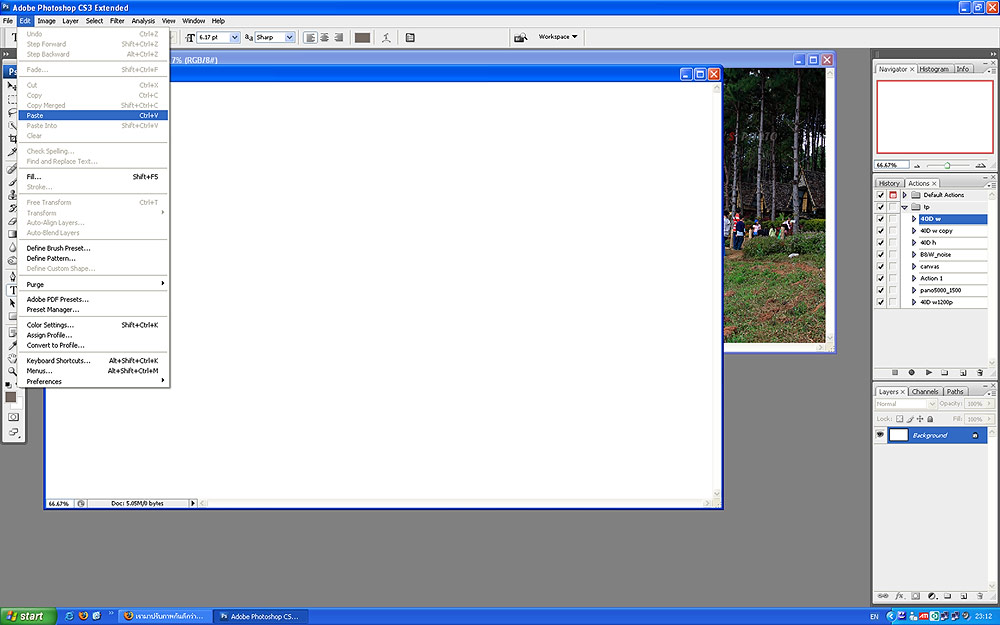Click the Create new action icon
This screenshot has width=1000, height=625.
click(x=965, y=372)
